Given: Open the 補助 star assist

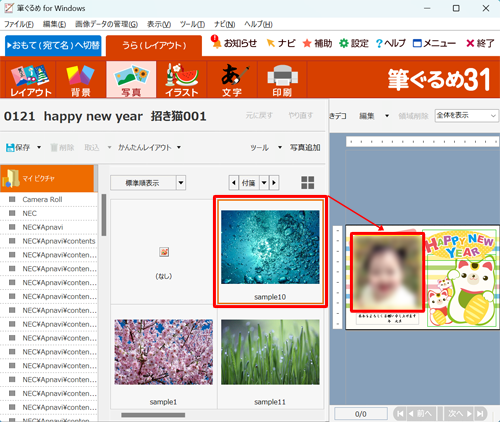Looking at the screenshot, I should pos(317,43).
